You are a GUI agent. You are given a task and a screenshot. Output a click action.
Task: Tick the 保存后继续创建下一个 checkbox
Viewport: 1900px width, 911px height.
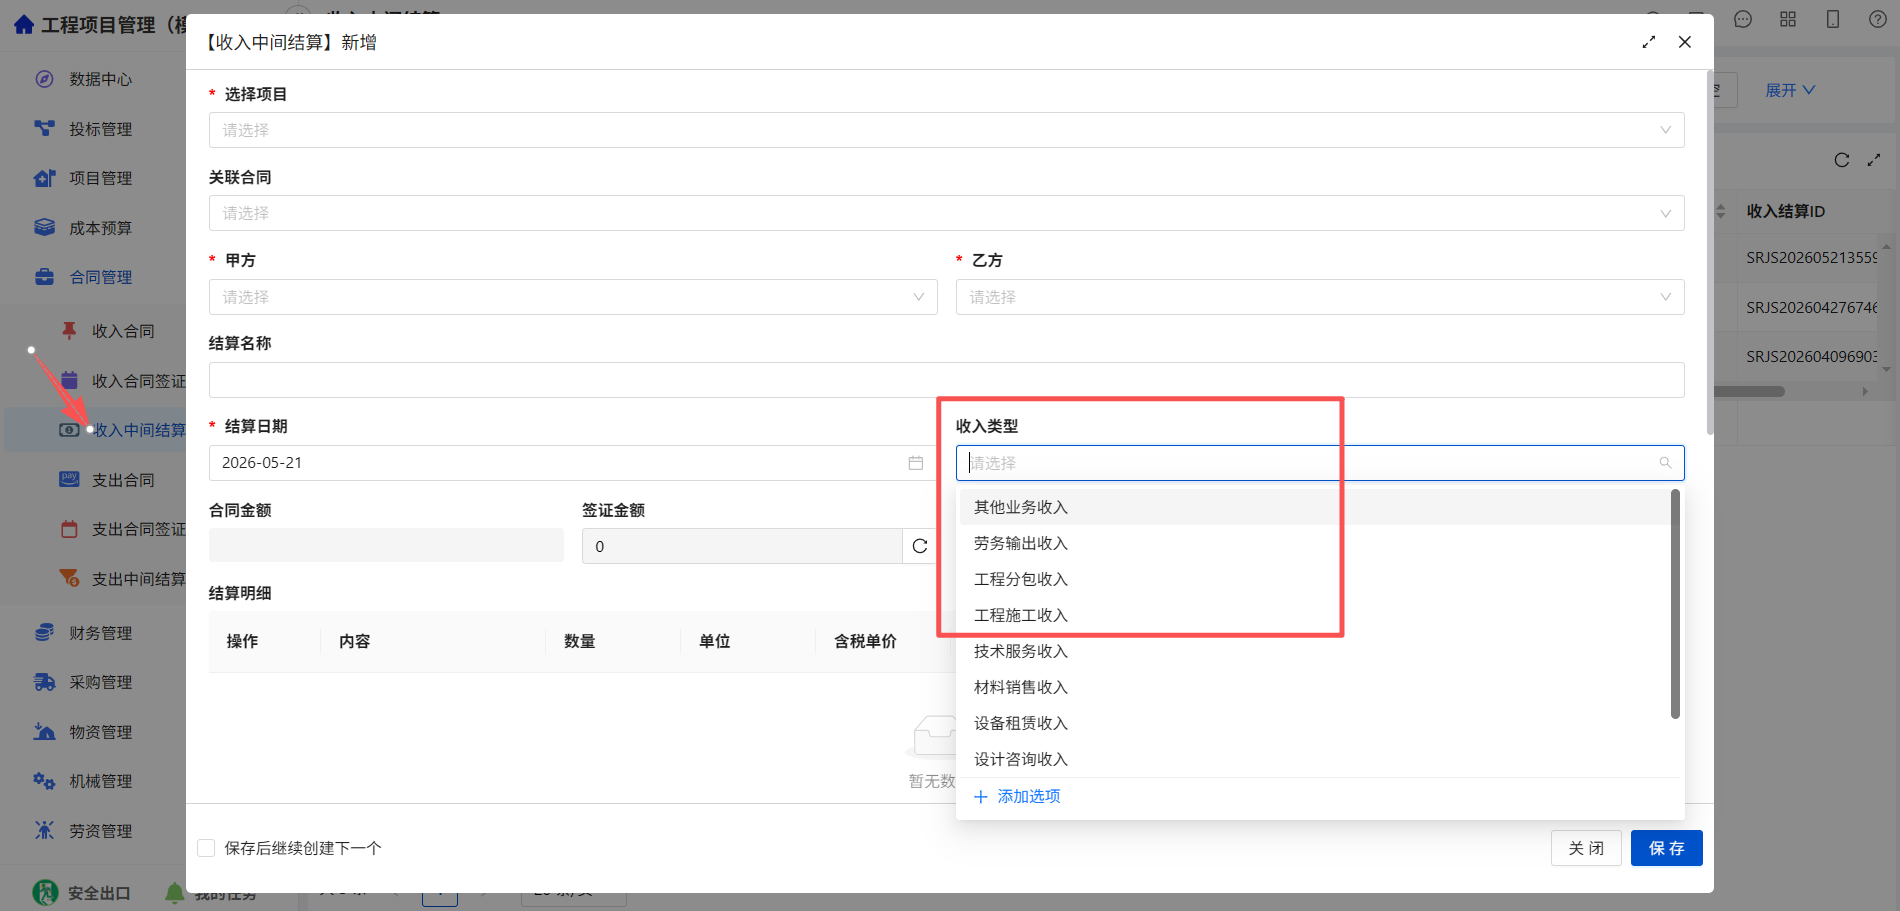206,848
